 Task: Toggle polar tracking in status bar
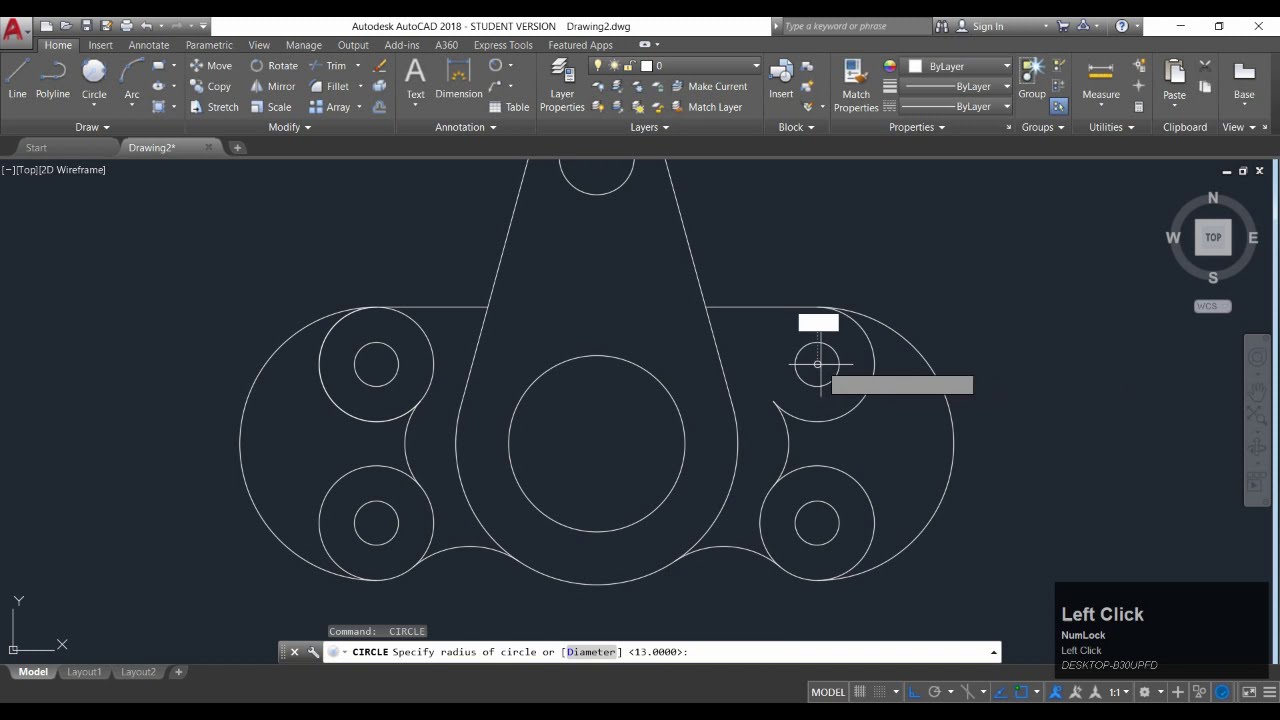click(934, 692)
